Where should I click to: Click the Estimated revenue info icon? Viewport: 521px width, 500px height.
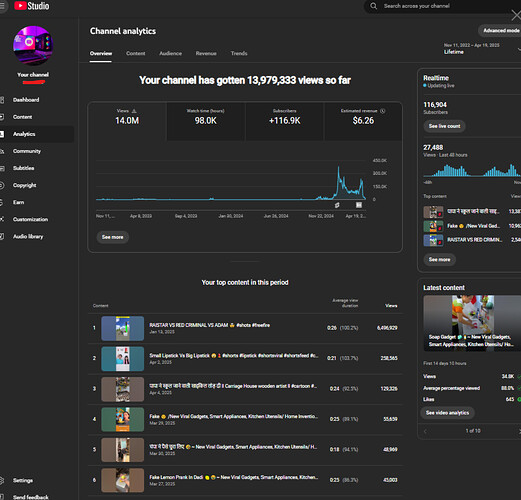[383, 111]
